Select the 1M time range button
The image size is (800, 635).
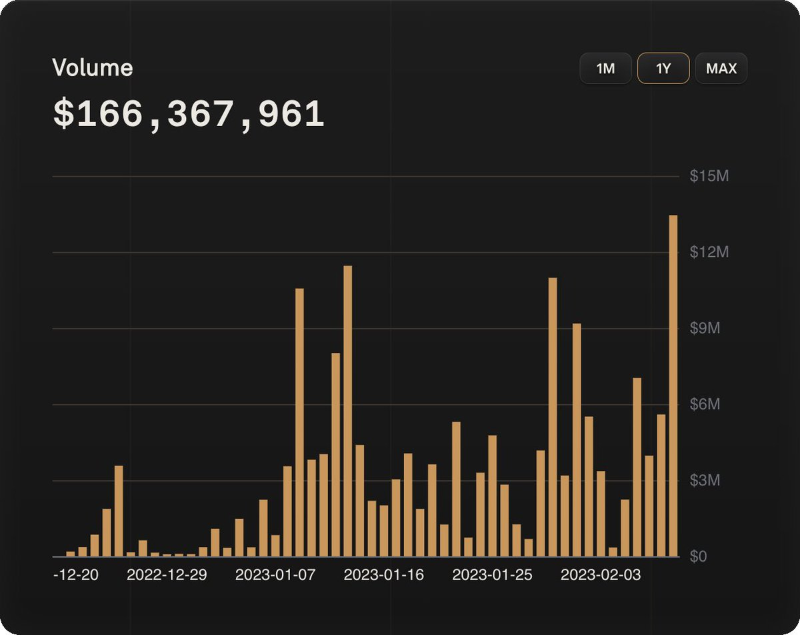point(605,69)
